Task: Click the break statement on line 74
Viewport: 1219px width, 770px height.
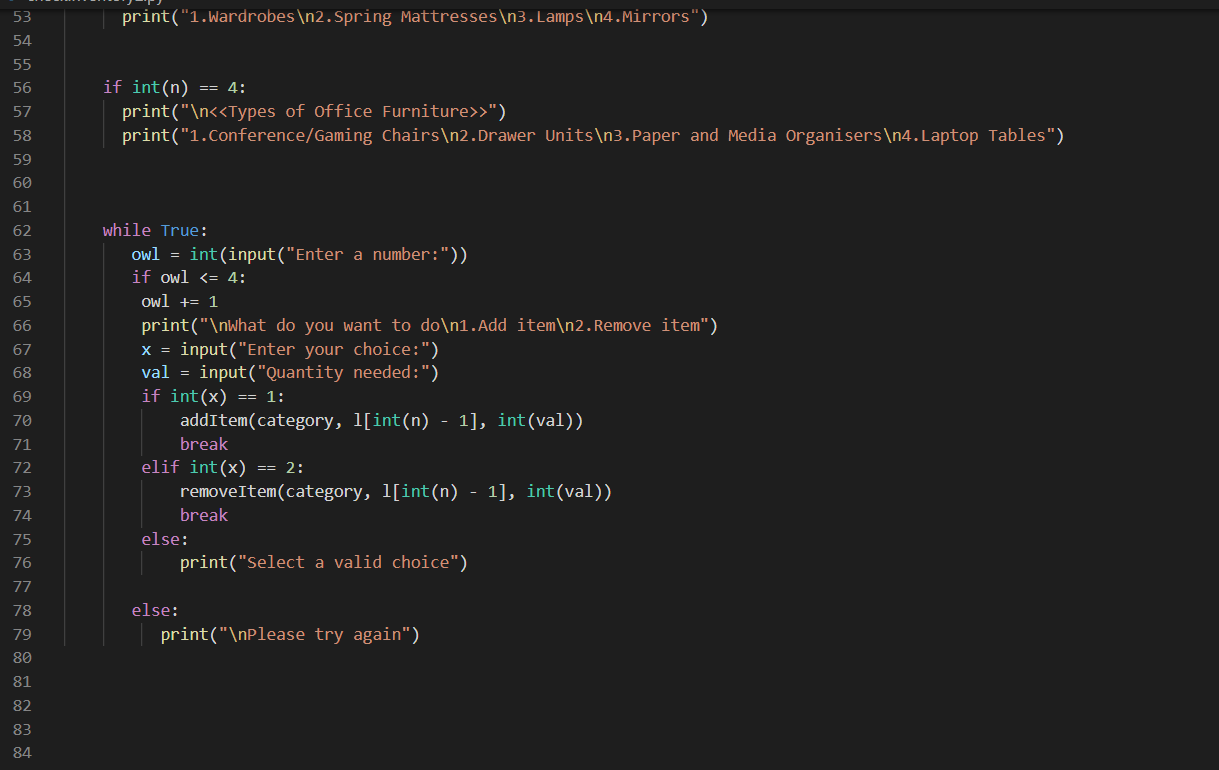Action: 203,514
